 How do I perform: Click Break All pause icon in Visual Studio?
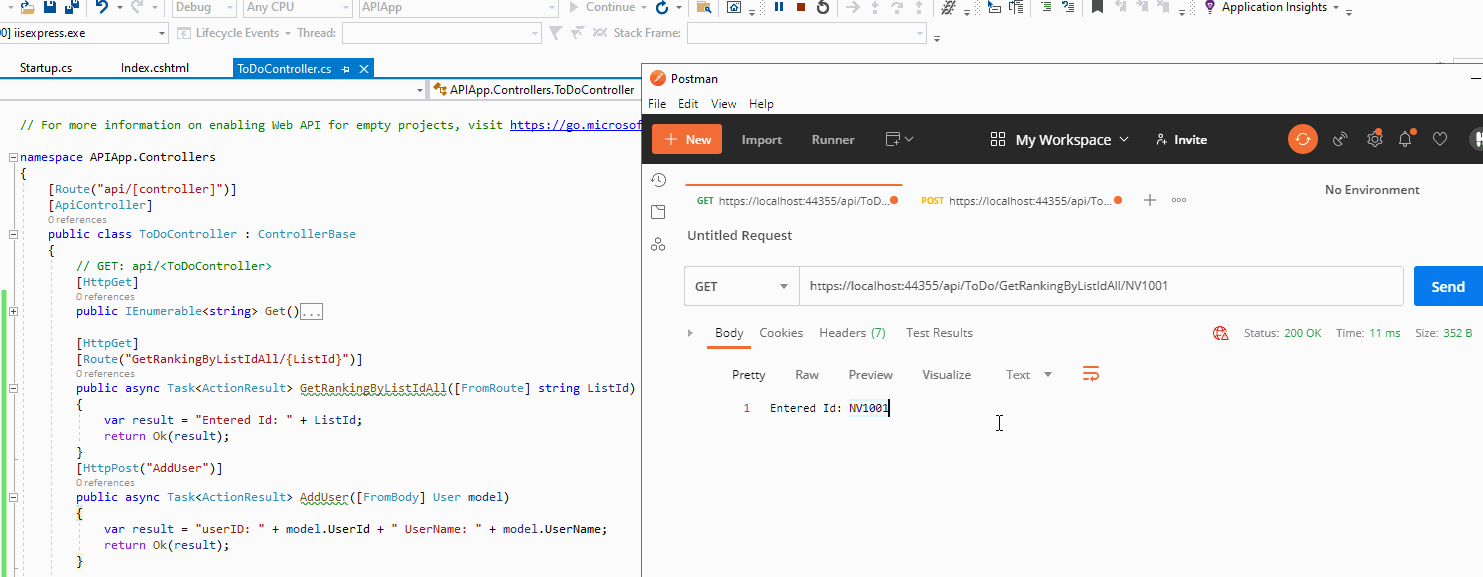point(778,8)
